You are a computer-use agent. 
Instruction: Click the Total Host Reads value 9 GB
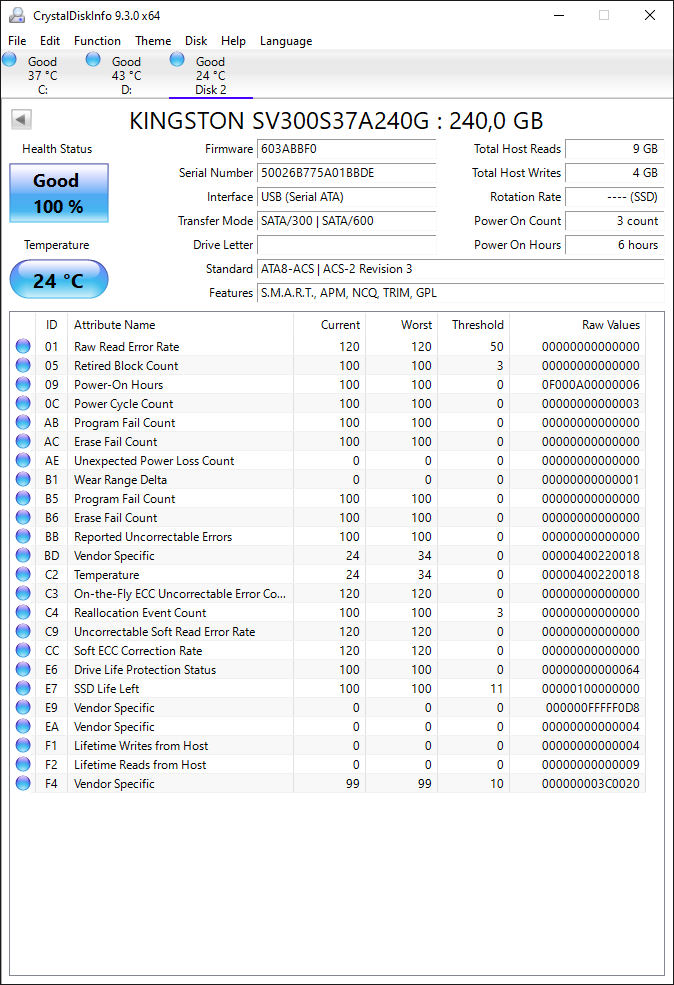coord(614,149)
